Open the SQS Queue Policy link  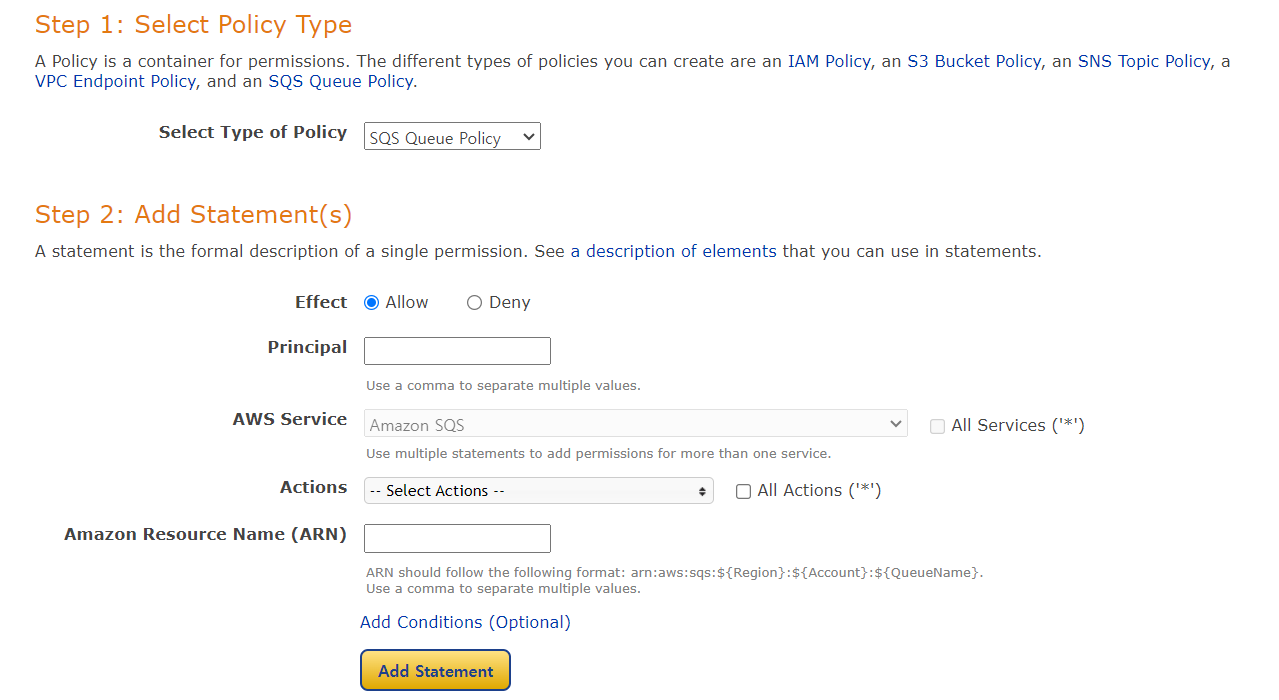(340, 81)
